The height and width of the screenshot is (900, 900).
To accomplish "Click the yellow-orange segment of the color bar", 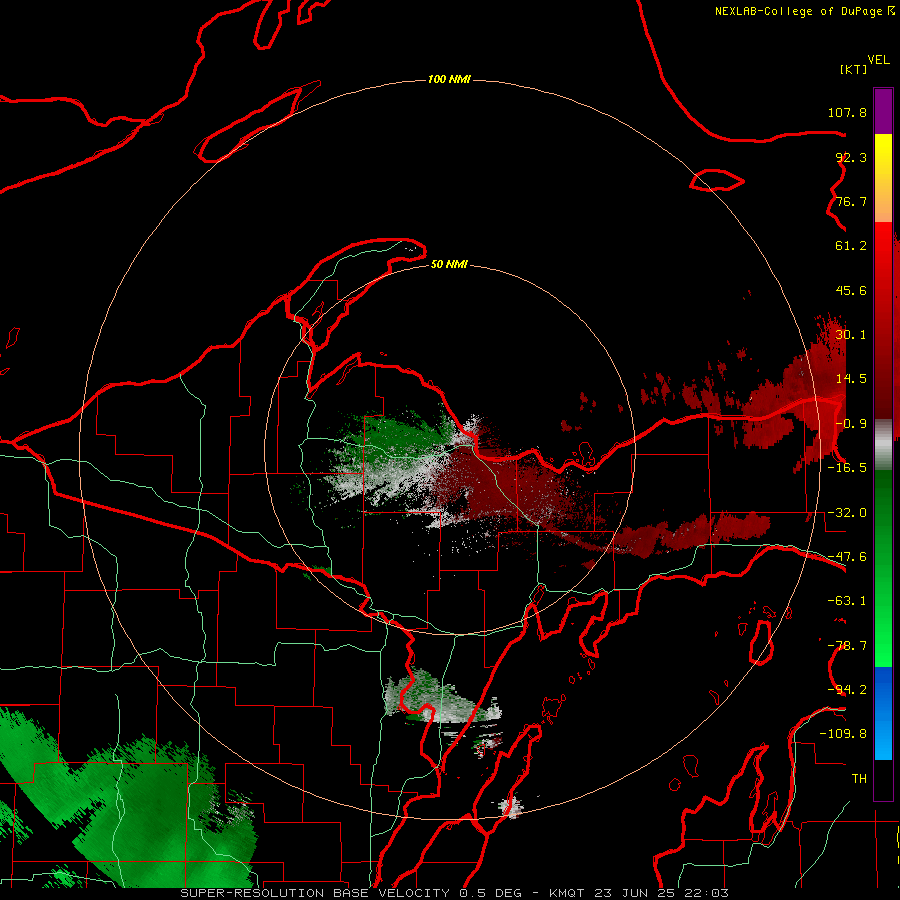I will (883, 178).
